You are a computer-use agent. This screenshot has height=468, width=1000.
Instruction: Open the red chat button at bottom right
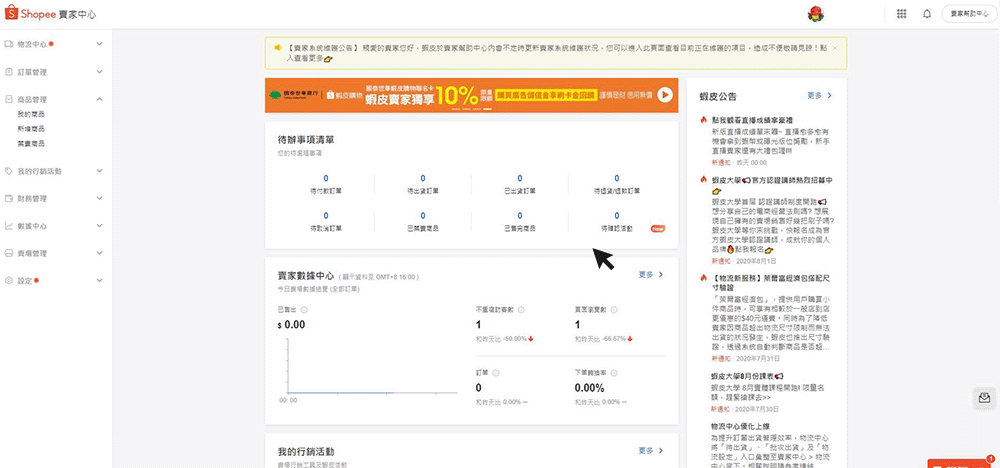click(961, 464)
